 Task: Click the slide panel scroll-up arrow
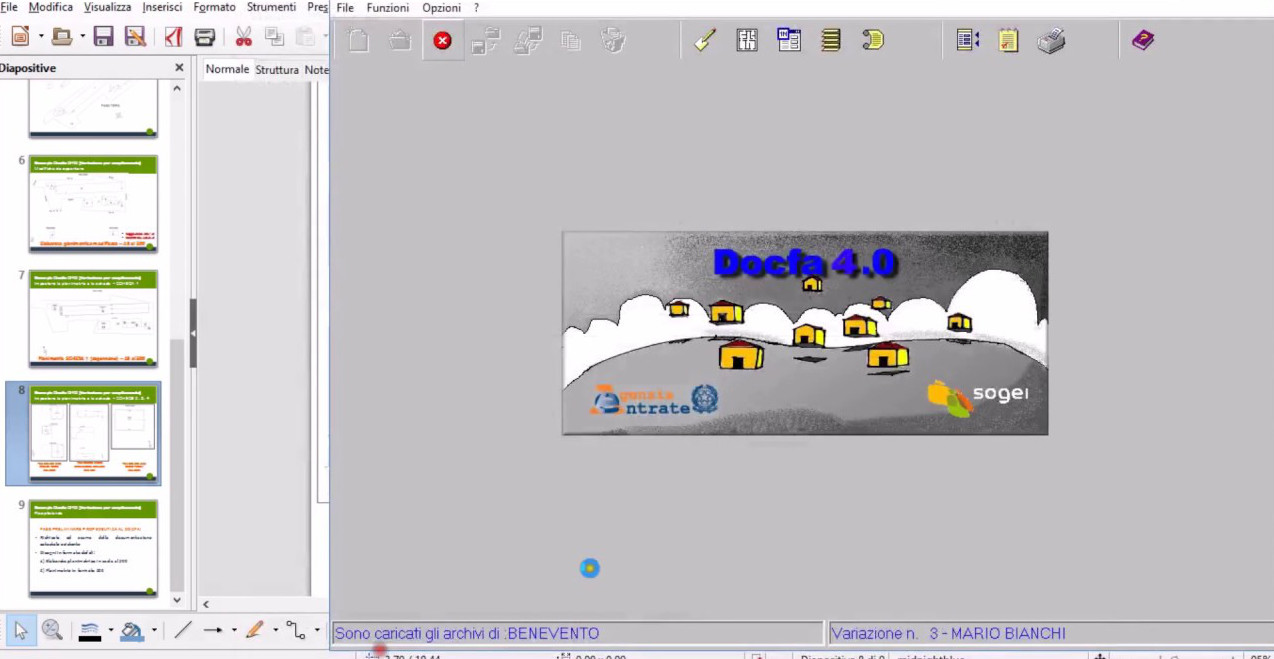point(177,88)
